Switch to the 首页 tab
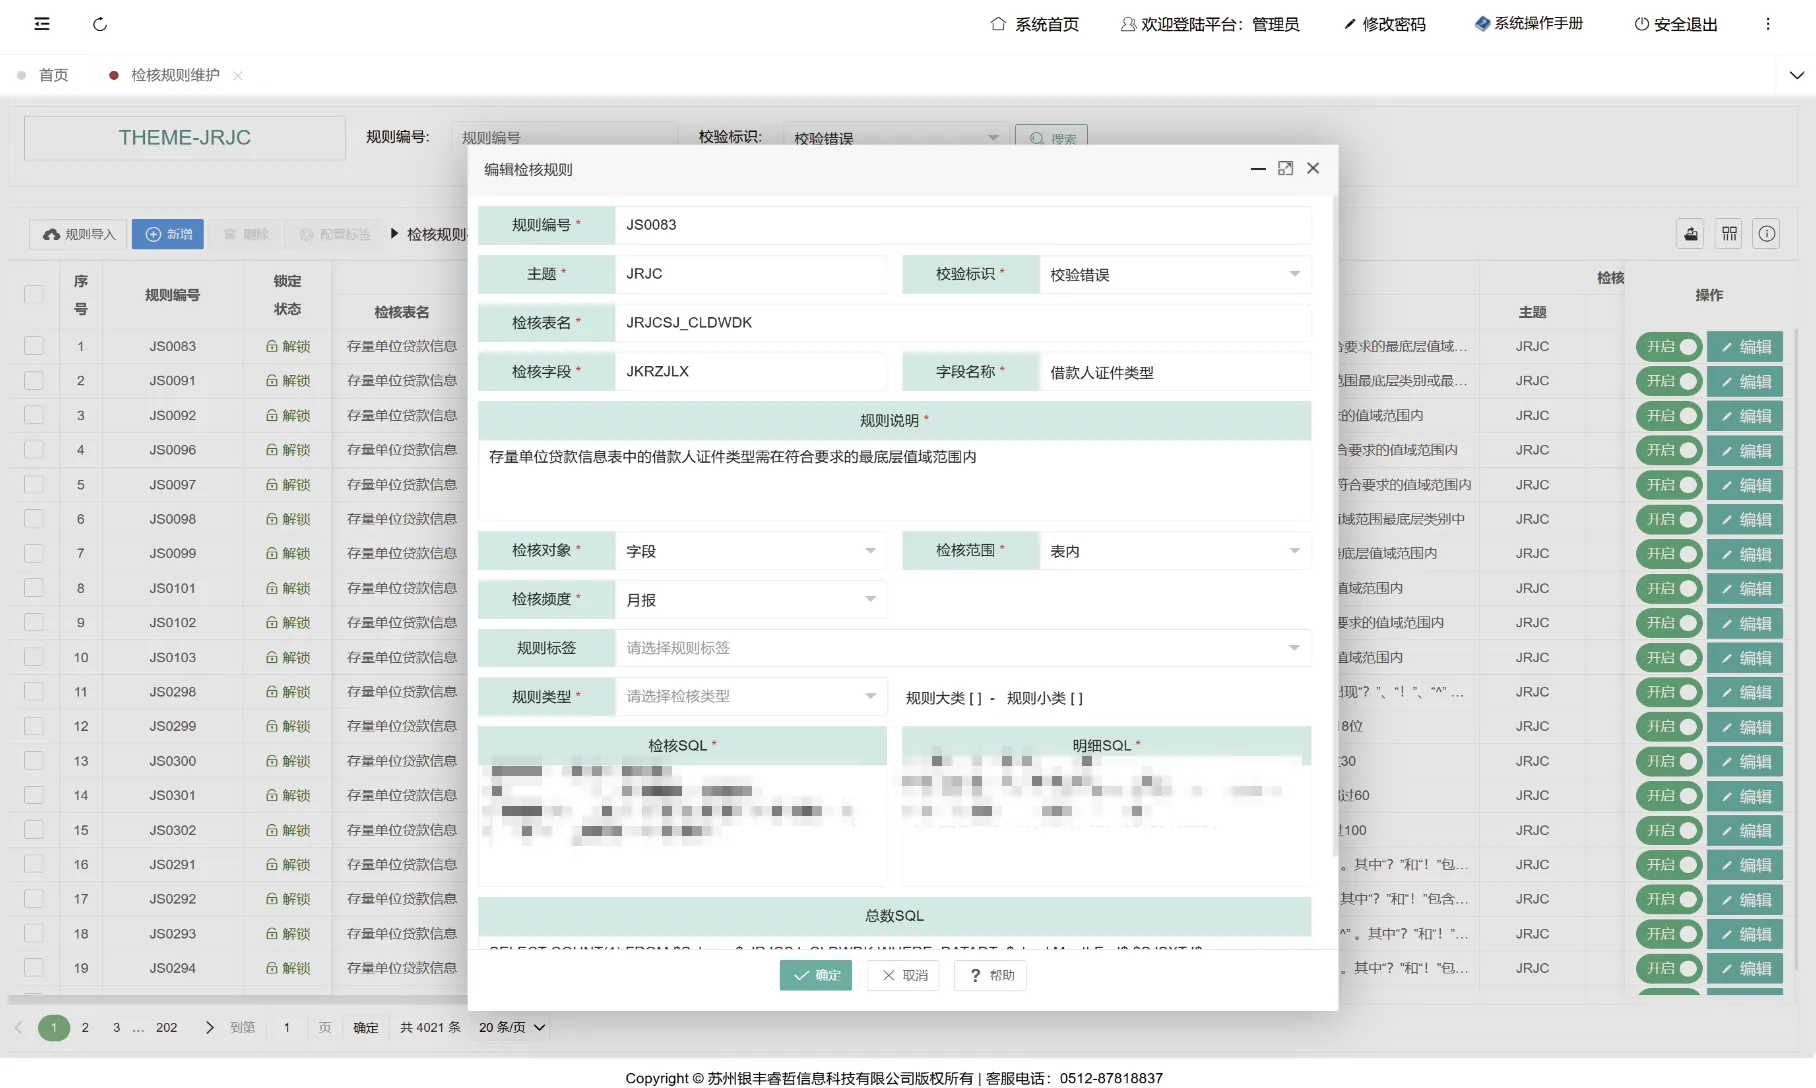The width and height of the screenshot is (1816, 1088). (x=53, y=75)
